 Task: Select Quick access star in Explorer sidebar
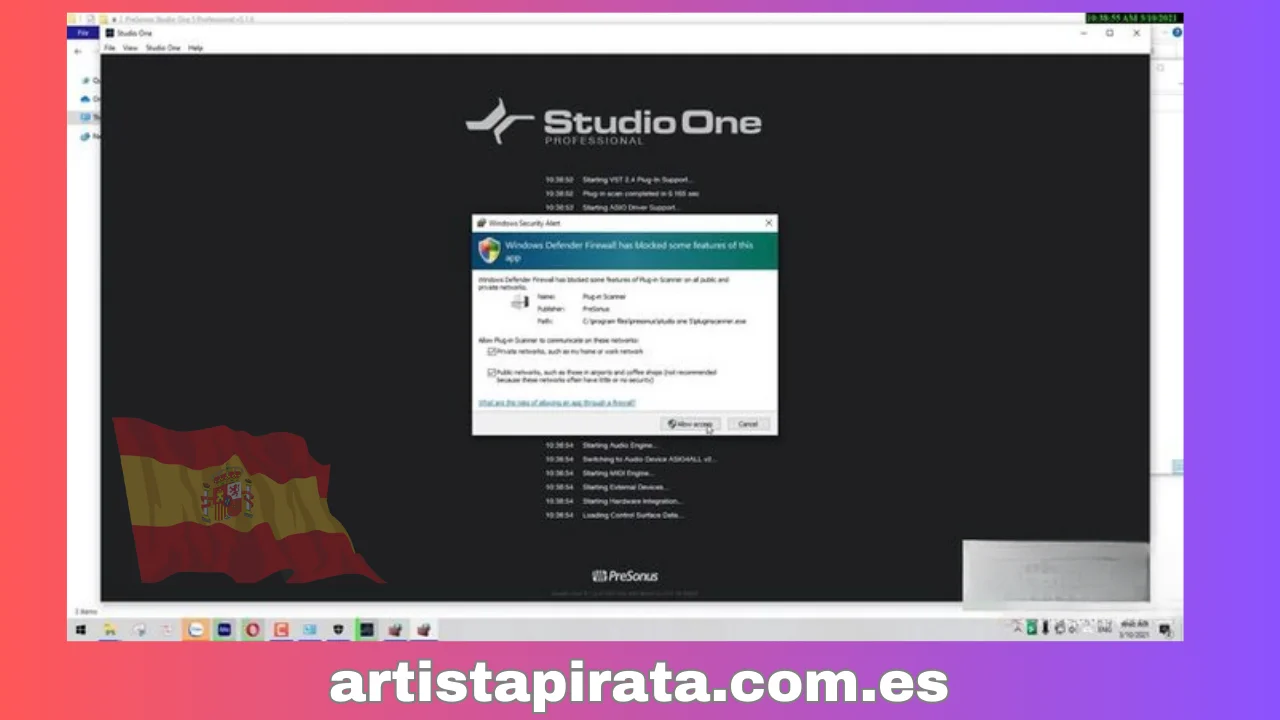coord(86,80)
